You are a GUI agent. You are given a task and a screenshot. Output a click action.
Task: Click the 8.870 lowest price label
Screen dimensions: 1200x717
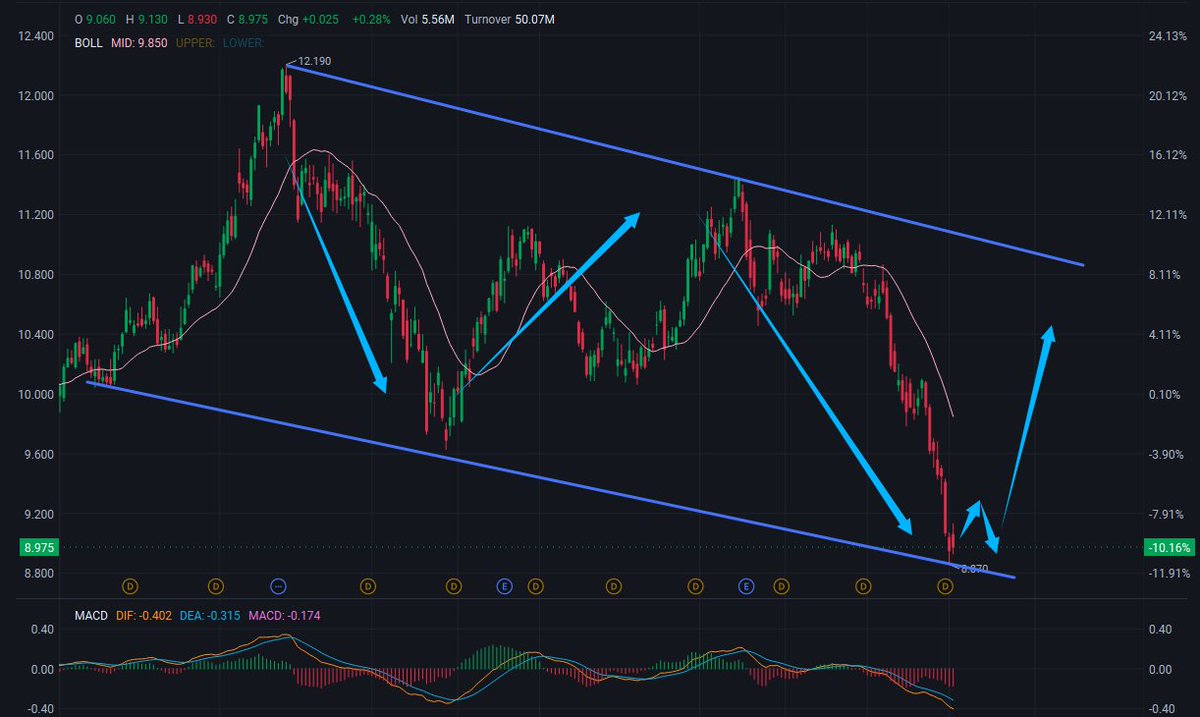[973, 568]
